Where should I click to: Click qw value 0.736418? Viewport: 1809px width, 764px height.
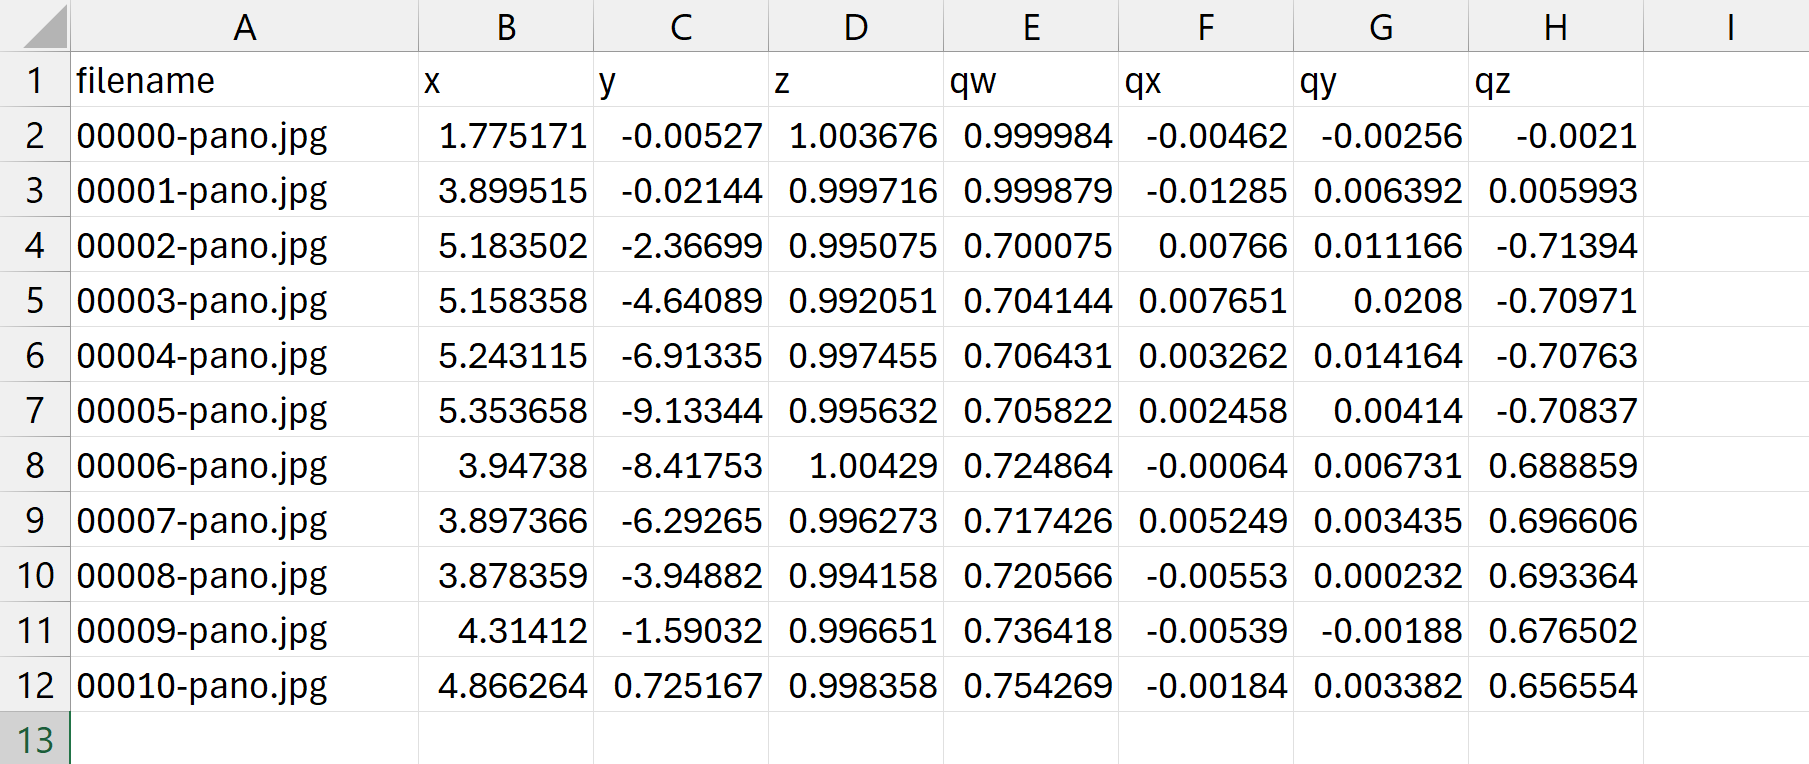pyautogui.click(x=1031, y=629)
